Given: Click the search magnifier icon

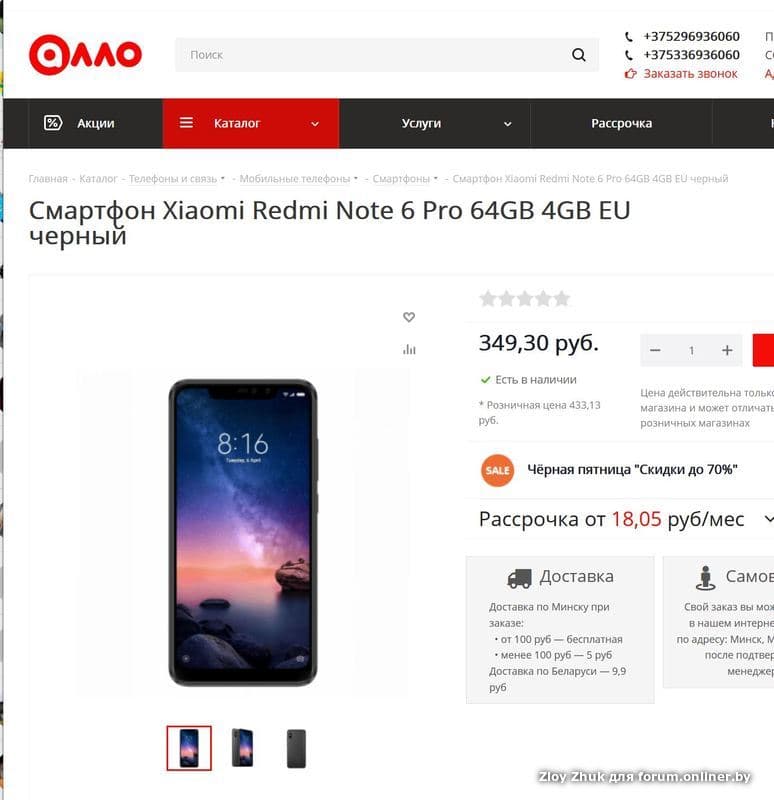Looking at the screenshot, I should point(579,55).
